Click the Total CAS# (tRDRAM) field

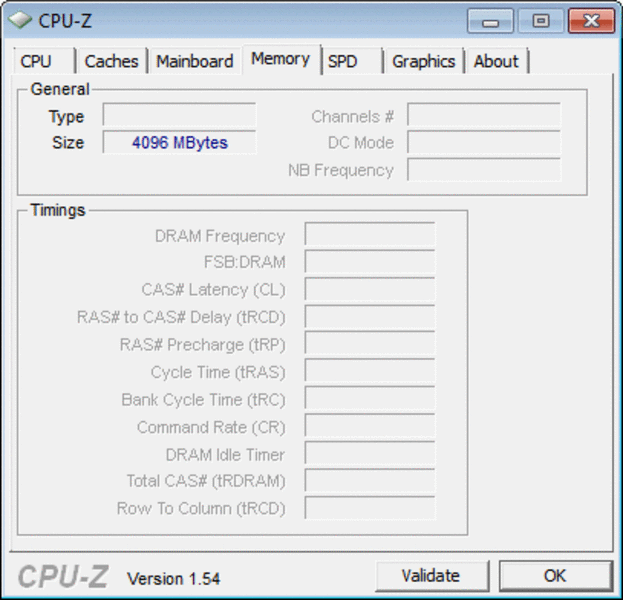click(370, 480)
